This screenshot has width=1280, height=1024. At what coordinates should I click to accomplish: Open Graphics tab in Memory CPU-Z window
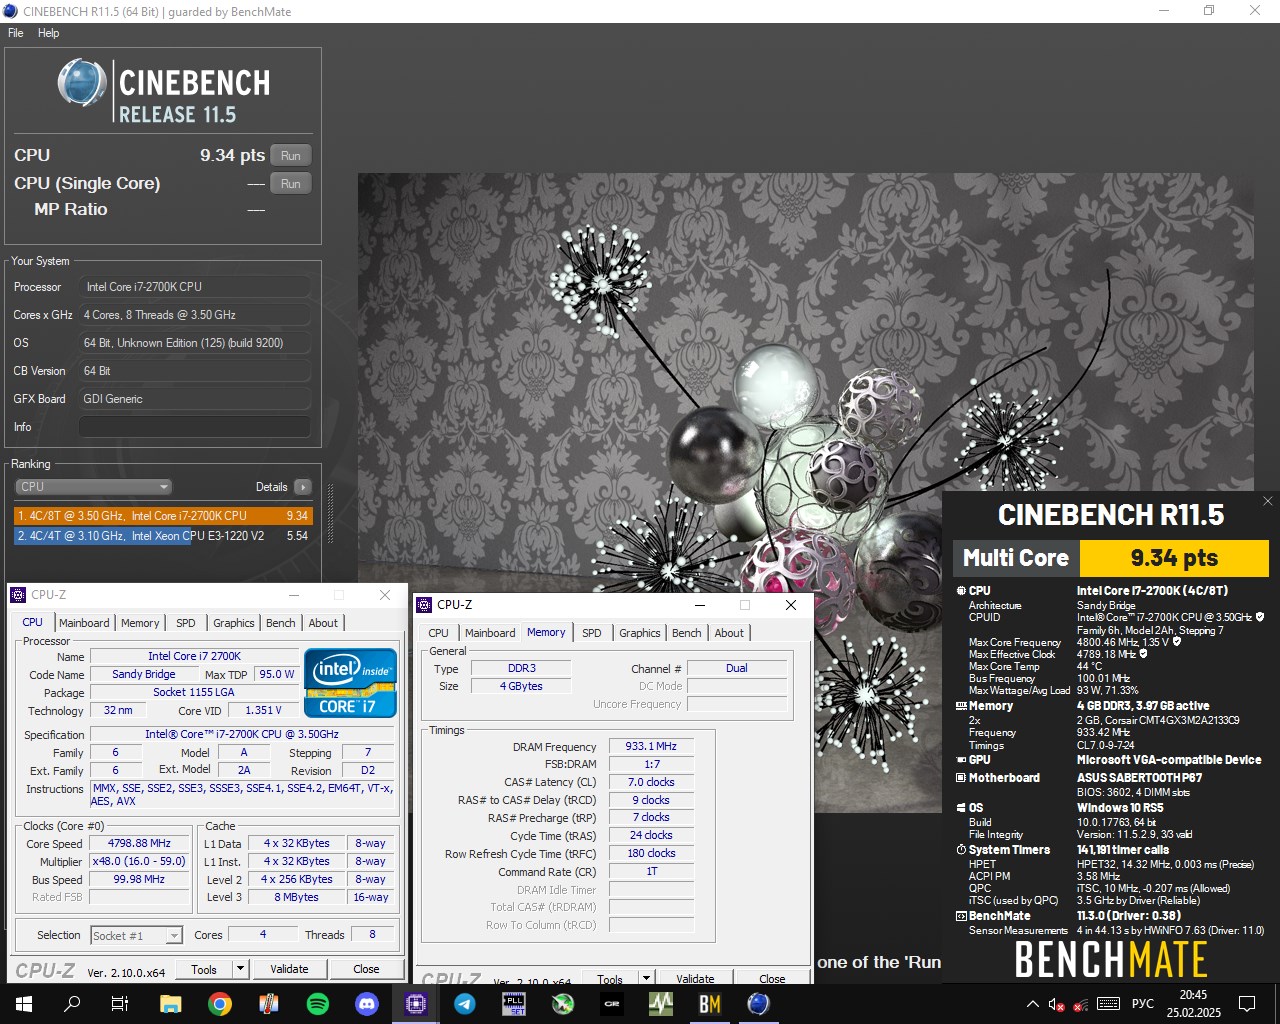(640, 633)
